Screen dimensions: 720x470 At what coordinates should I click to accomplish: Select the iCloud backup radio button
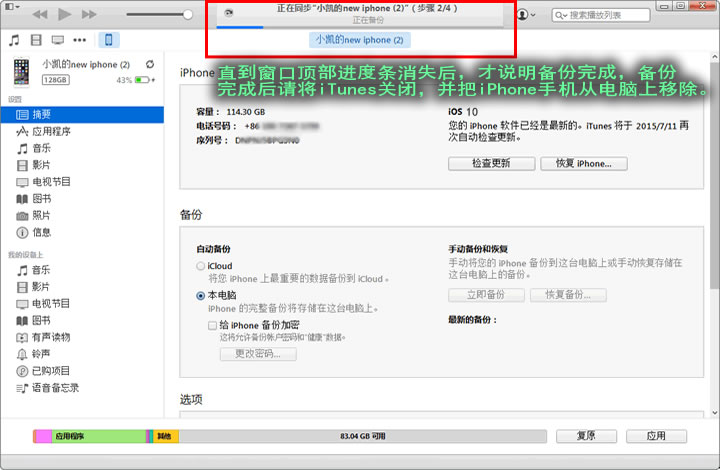(201, 266)
